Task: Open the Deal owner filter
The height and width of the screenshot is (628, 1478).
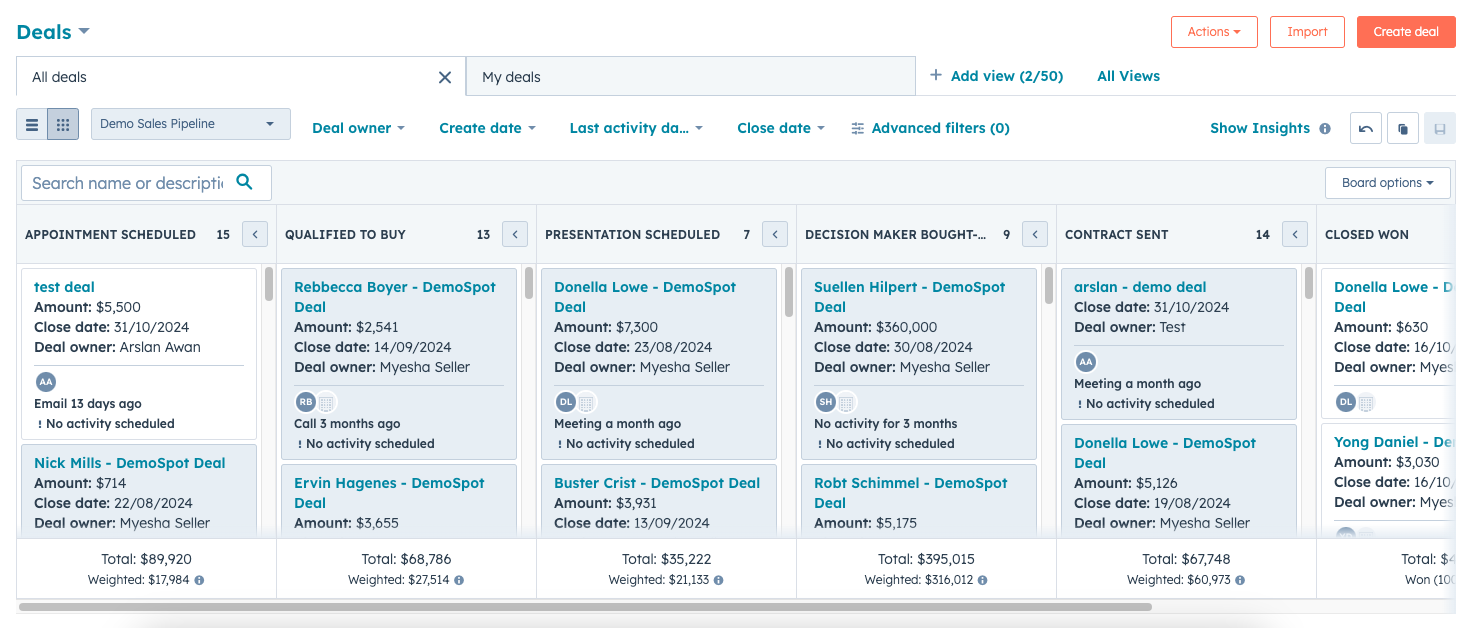Action: click(358, 128)
